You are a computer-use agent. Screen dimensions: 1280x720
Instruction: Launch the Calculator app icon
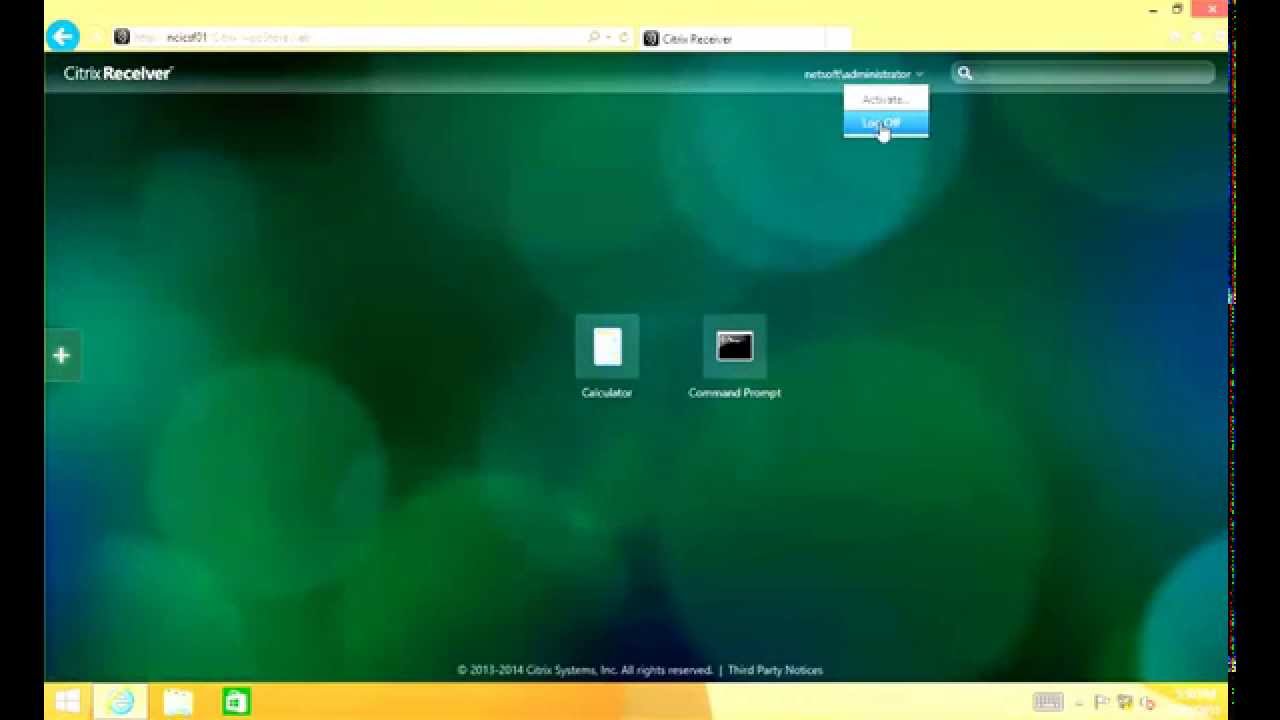[607, 347]
